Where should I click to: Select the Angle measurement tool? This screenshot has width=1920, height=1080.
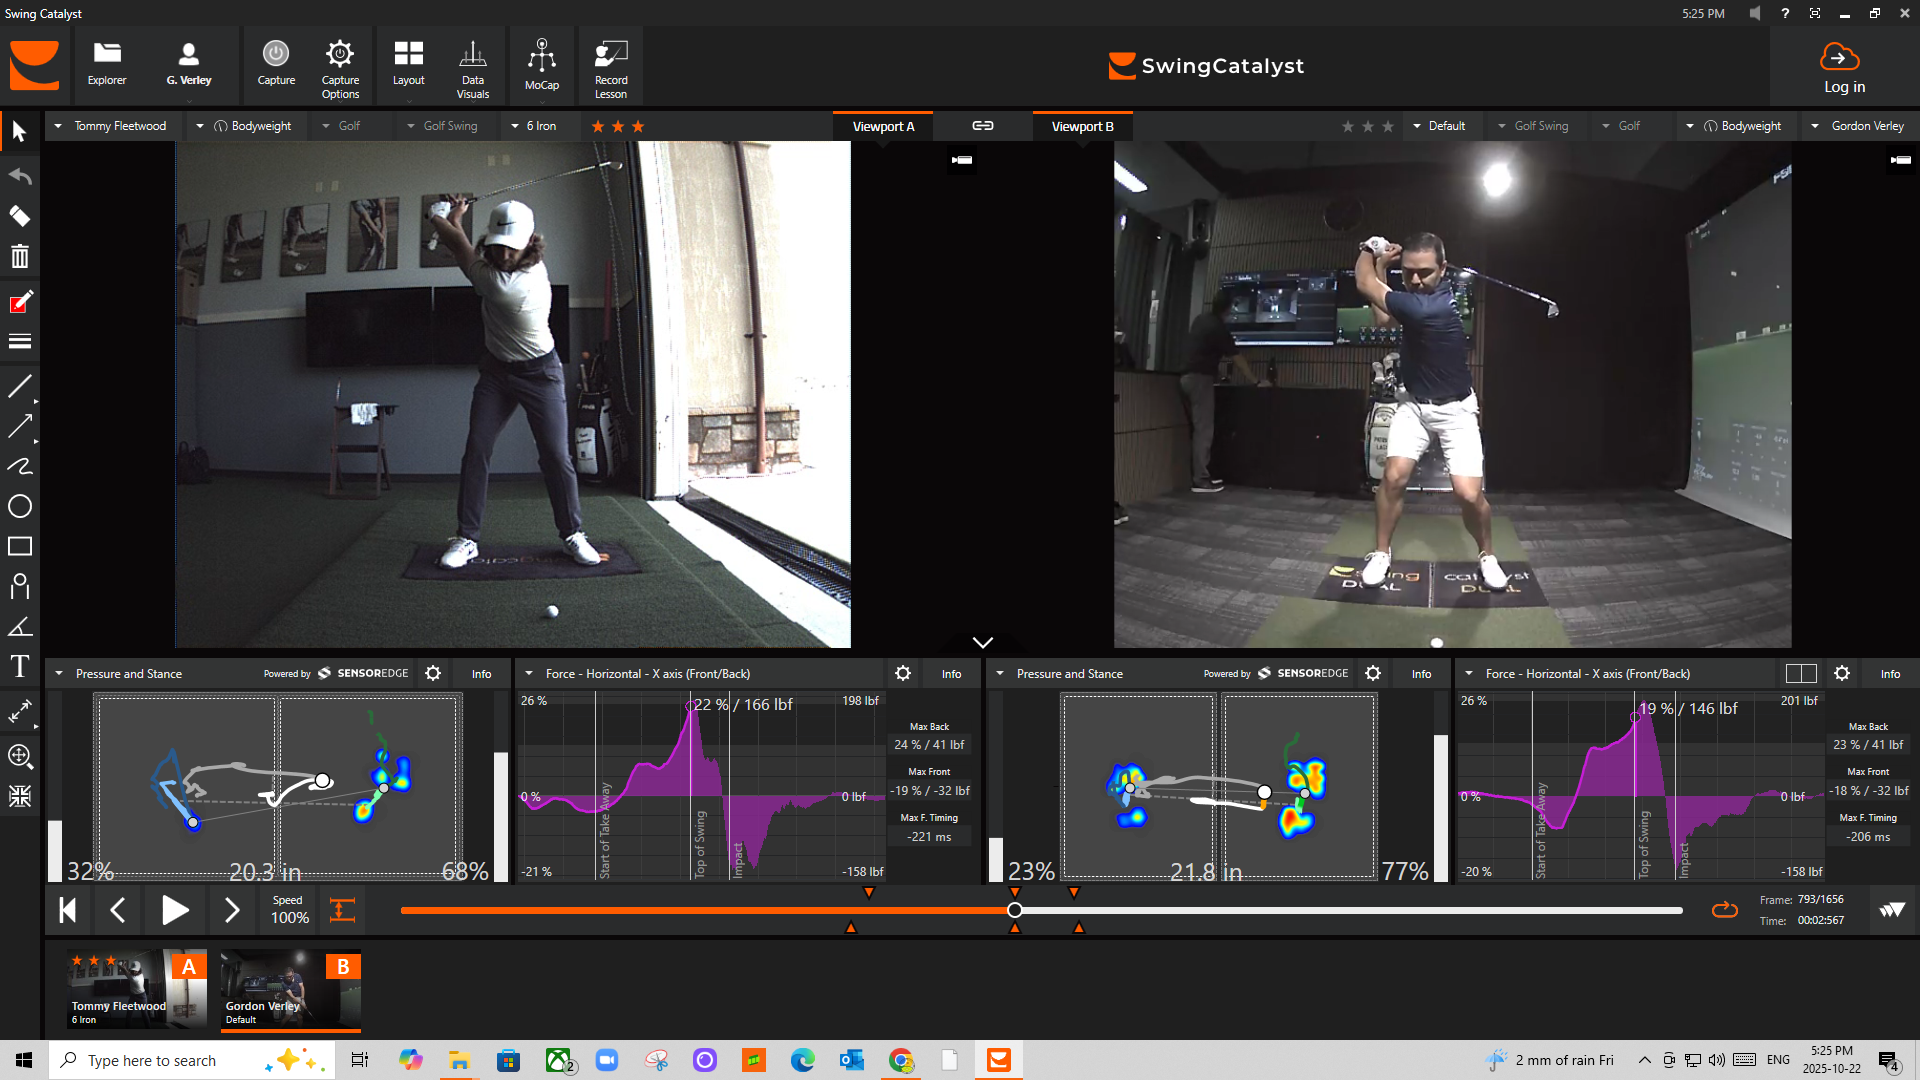(x=20, y=627)
